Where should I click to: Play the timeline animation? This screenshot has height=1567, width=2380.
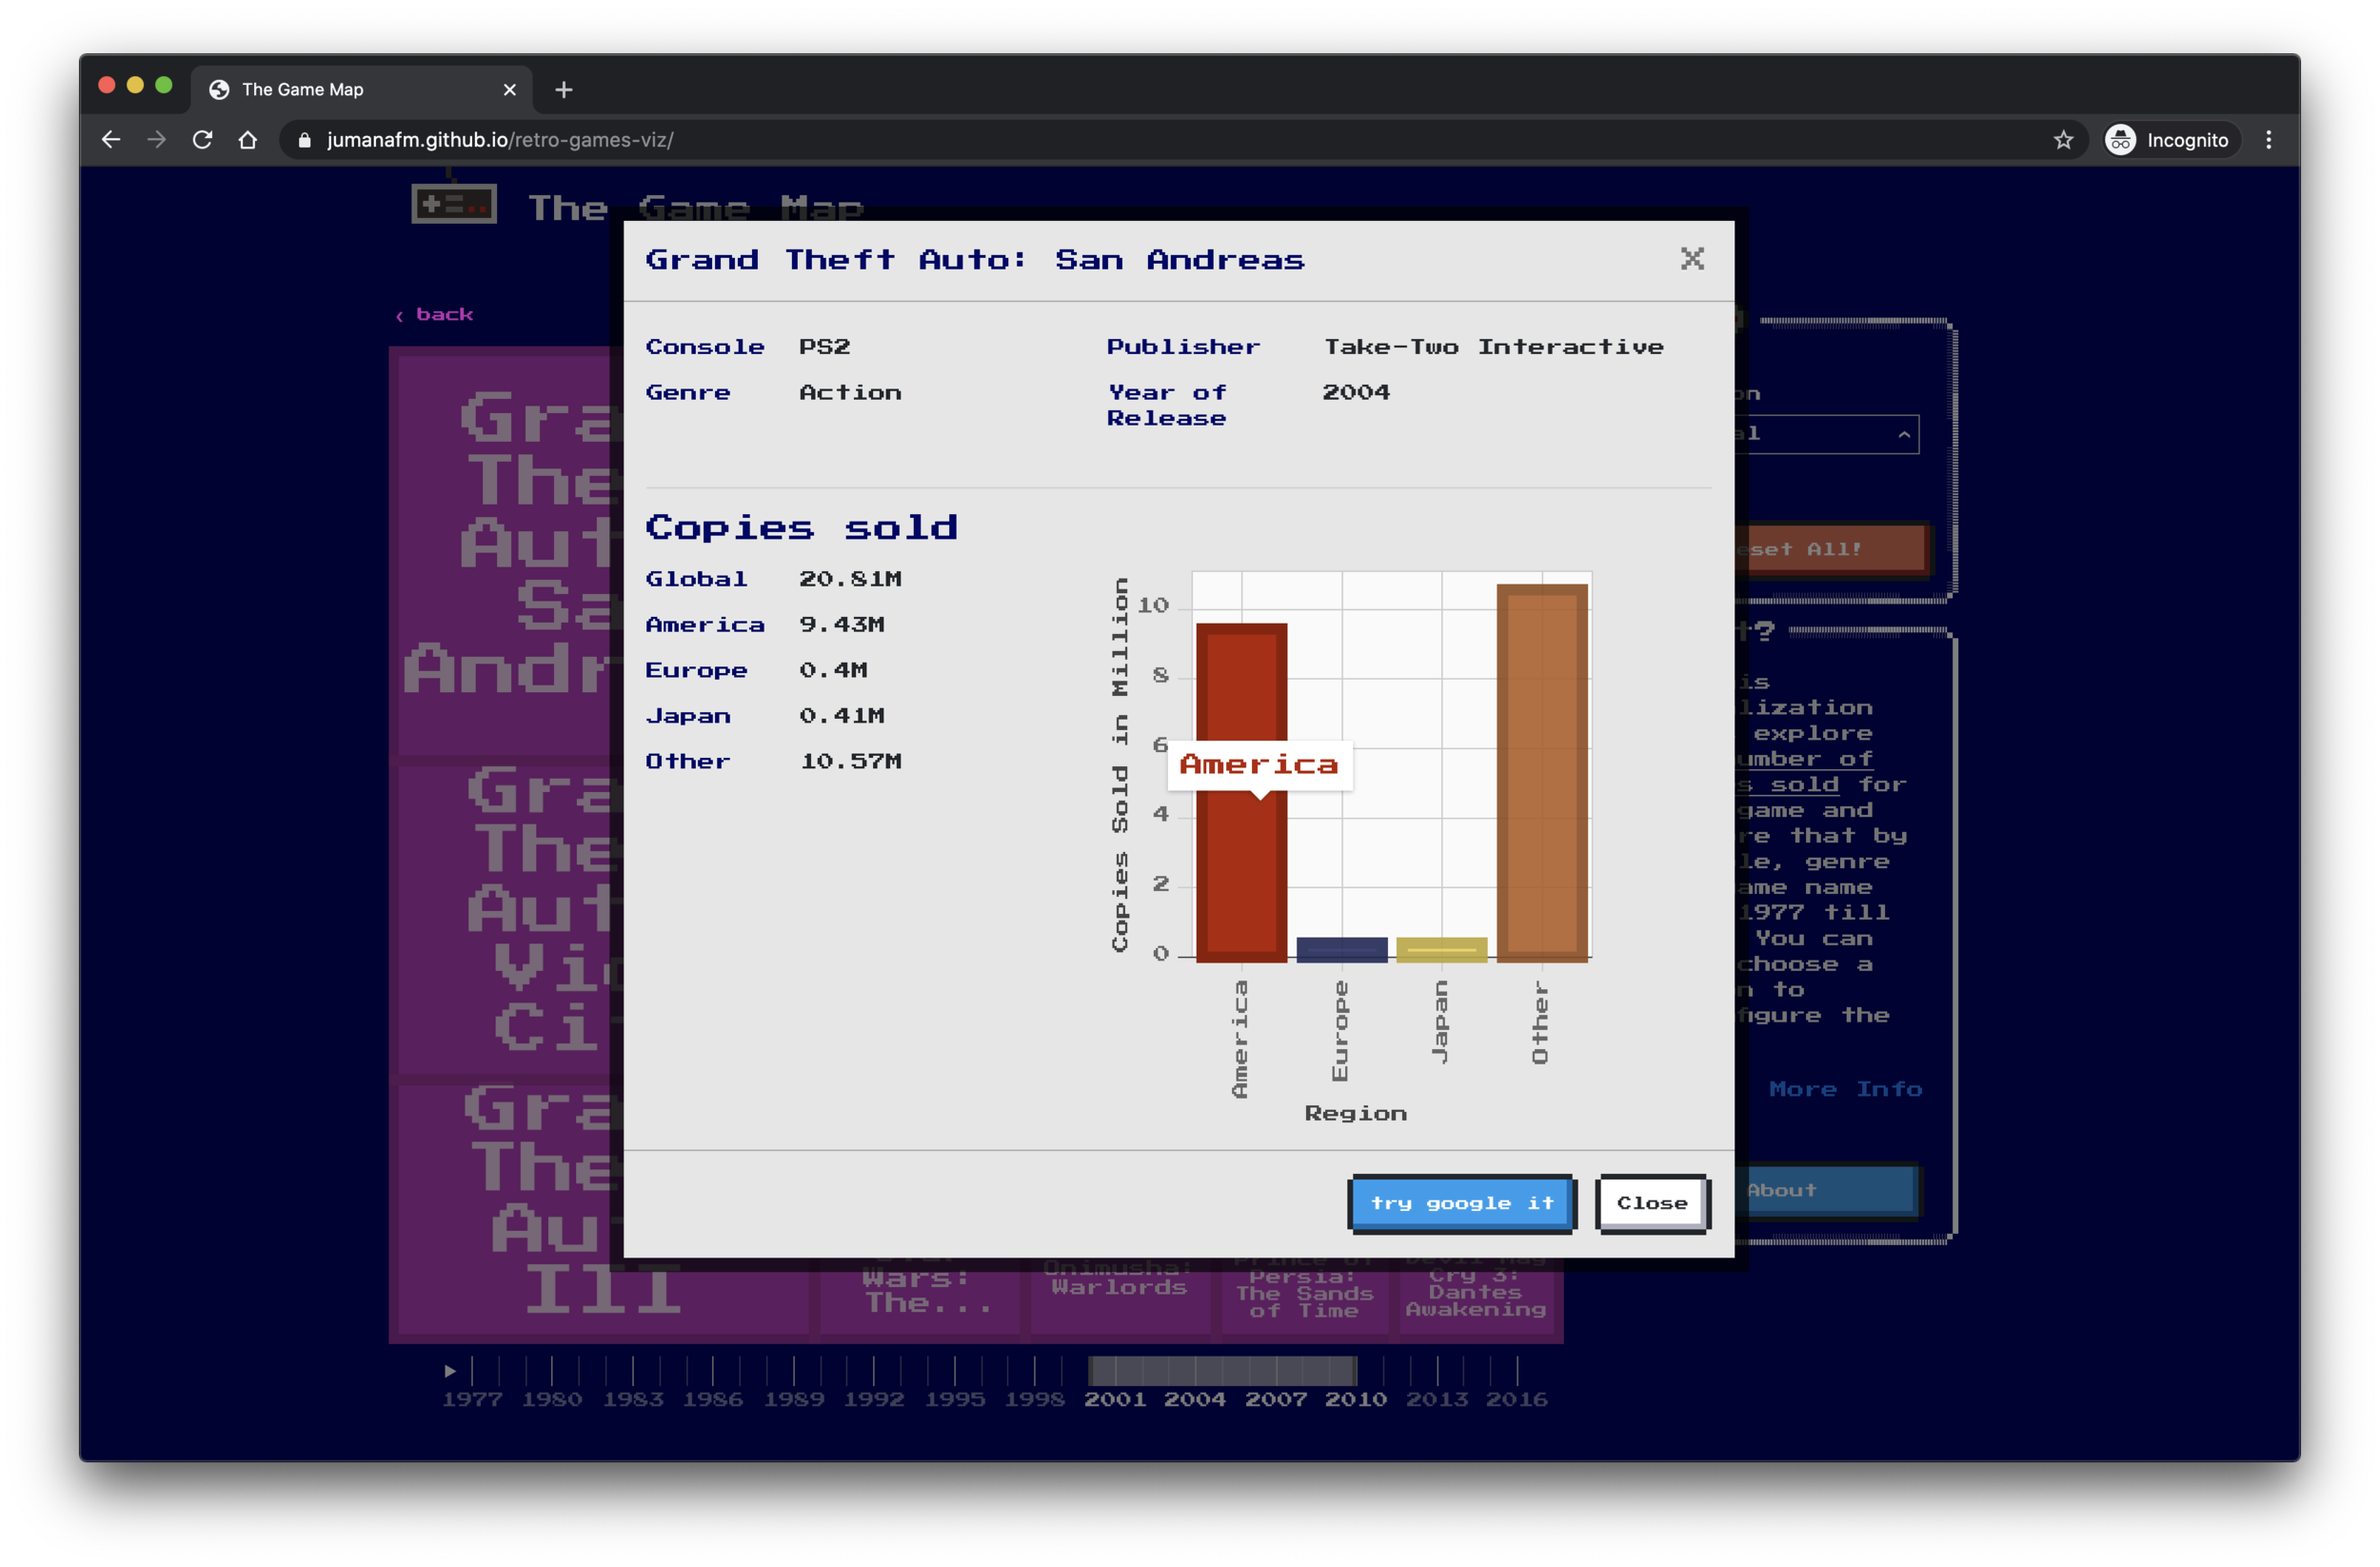coord(450,1370)
